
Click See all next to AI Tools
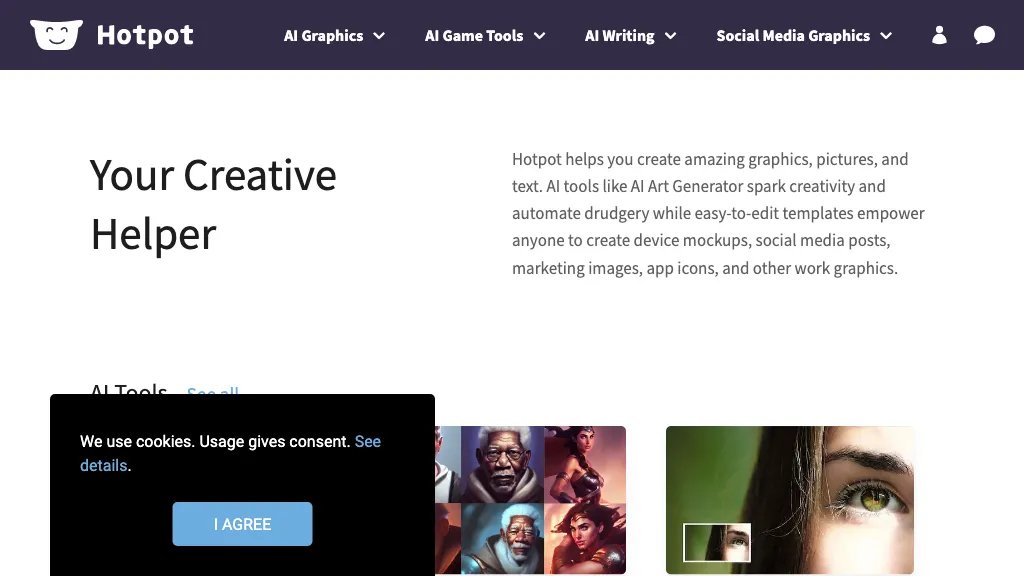point(213,391)
